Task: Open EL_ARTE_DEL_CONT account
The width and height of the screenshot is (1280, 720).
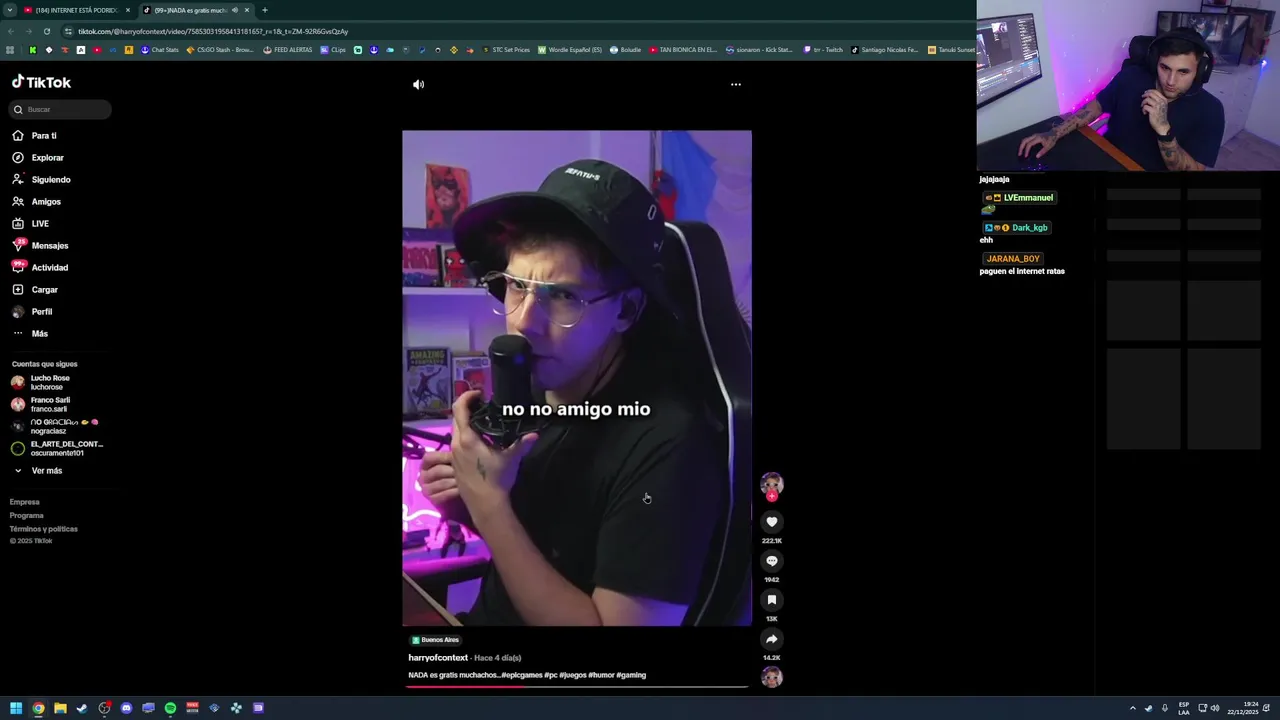Action: point(55,448)
